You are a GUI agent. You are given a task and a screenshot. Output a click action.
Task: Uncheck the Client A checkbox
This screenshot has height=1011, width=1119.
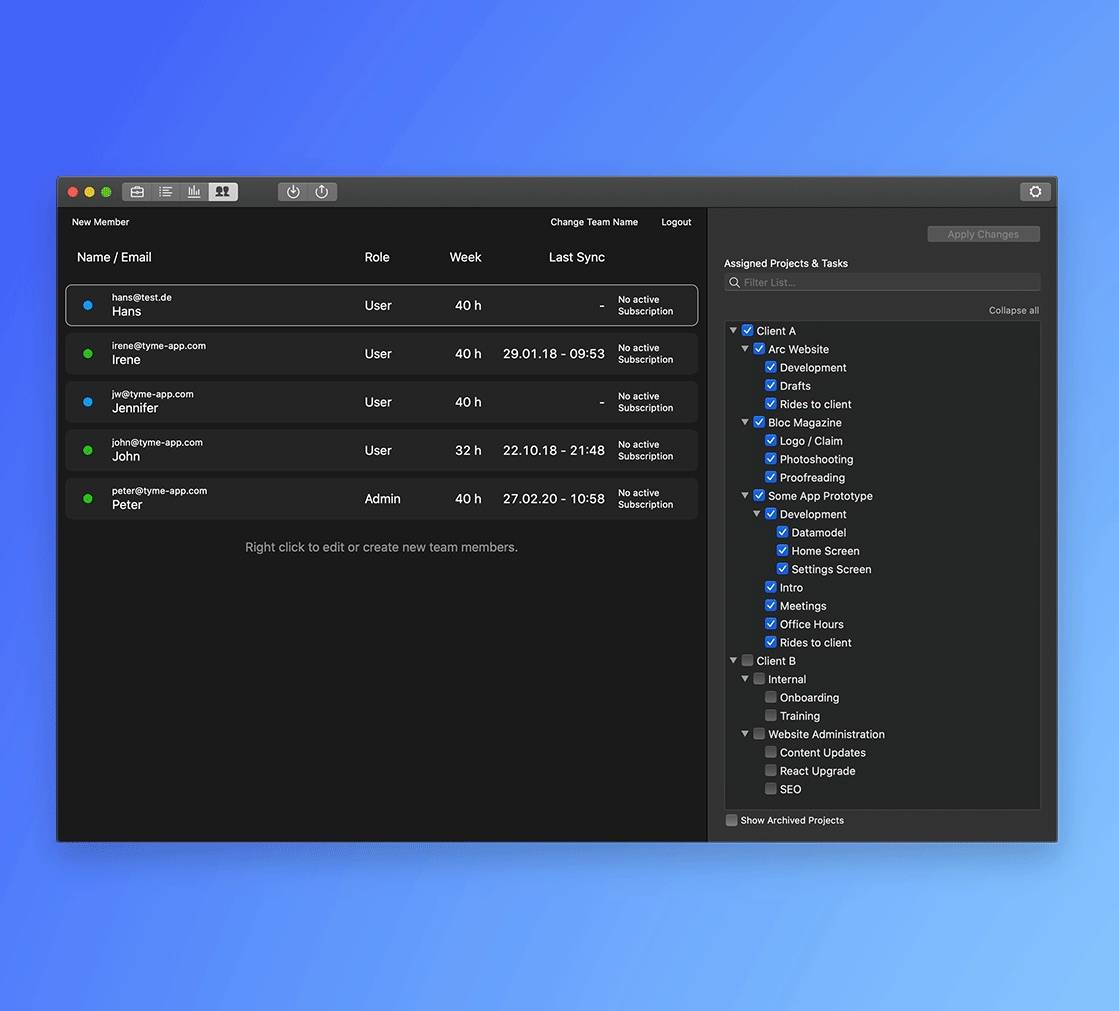tap(747, 331)
